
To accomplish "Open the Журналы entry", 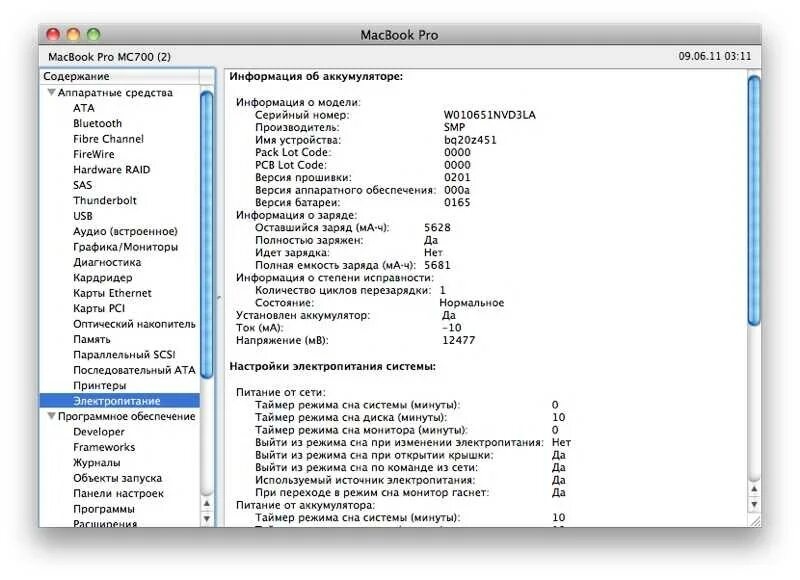I will tap(97, 463).
